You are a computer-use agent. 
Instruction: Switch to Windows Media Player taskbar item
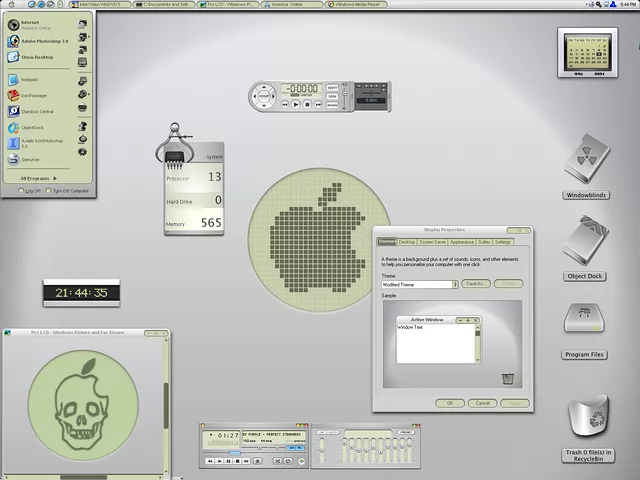[356, 4]
